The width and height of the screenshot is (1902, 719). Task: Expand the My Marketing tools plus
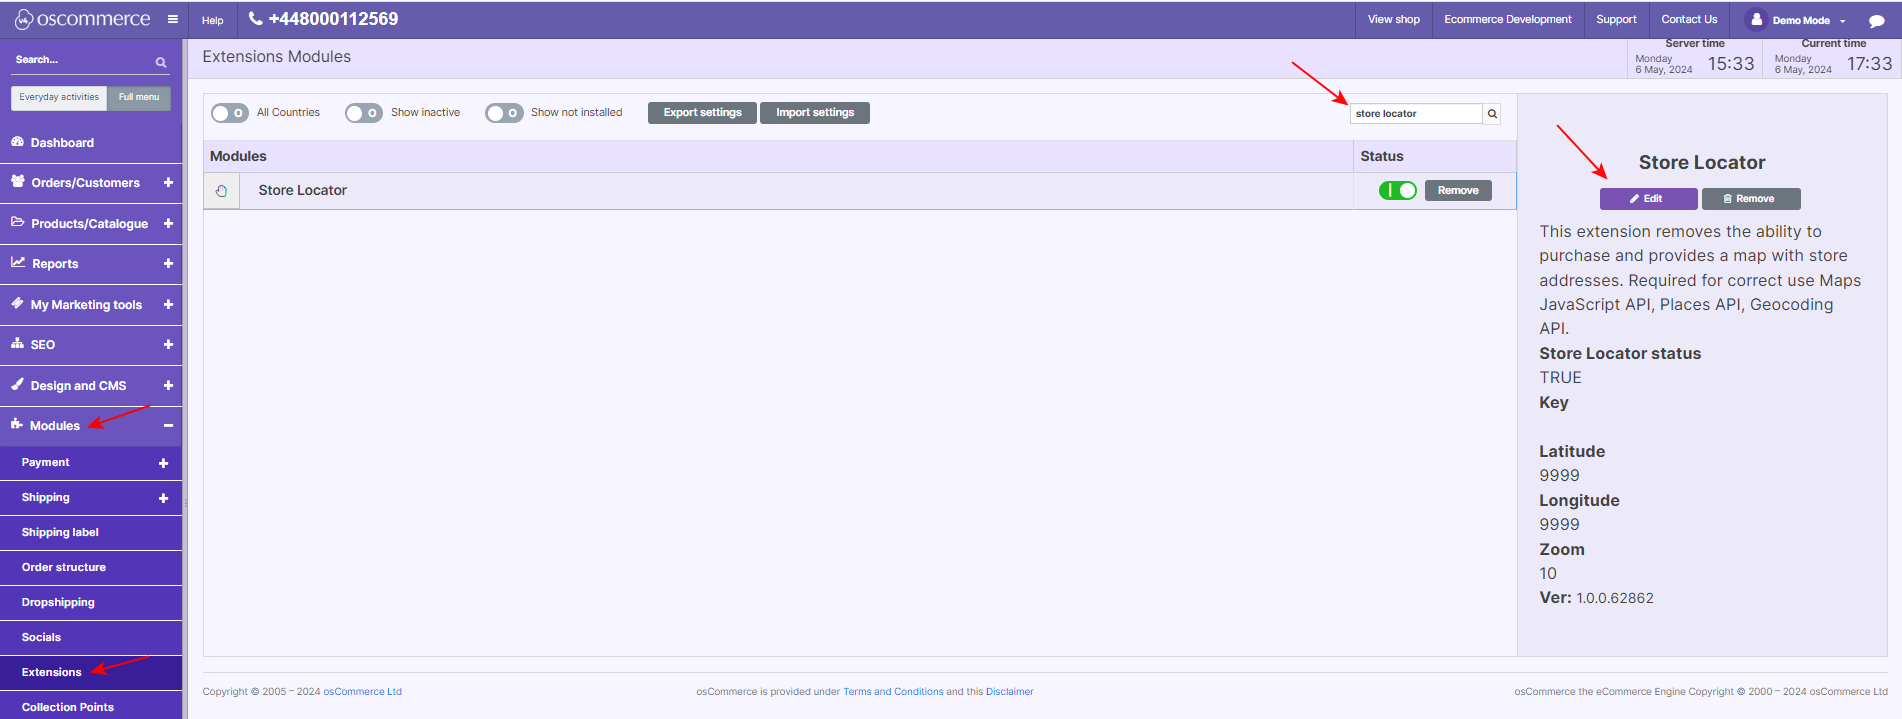point(168,304)
